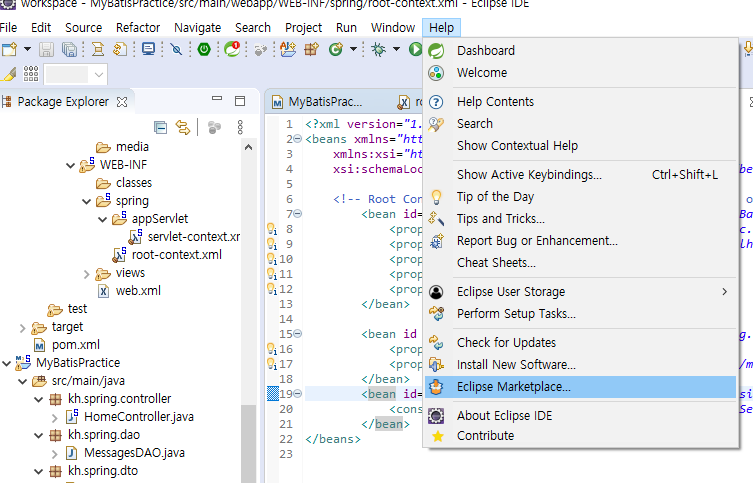The image size is (753, 483).
Task: Click the Save icon in toolbar
Action: click(x=47, y=49)
